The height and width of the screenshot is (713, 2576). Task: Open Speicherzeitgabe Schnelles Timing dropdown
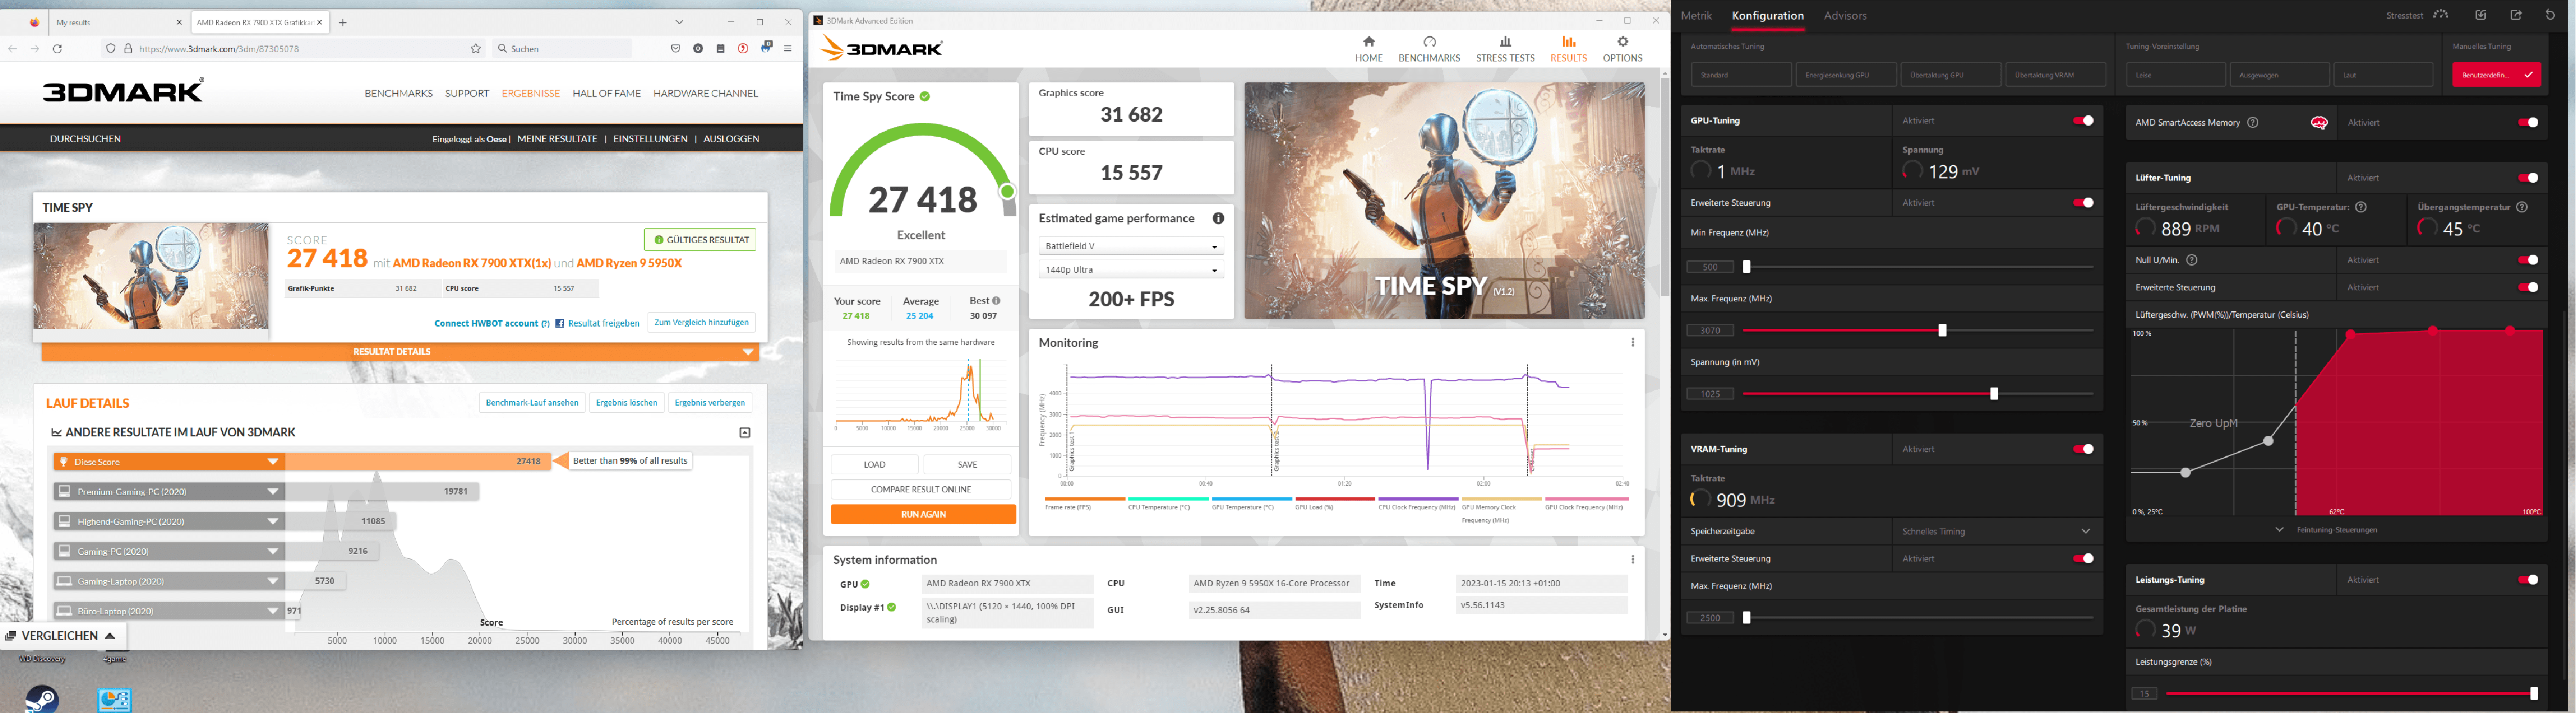pyautogui.click(x=1996, y=531)
